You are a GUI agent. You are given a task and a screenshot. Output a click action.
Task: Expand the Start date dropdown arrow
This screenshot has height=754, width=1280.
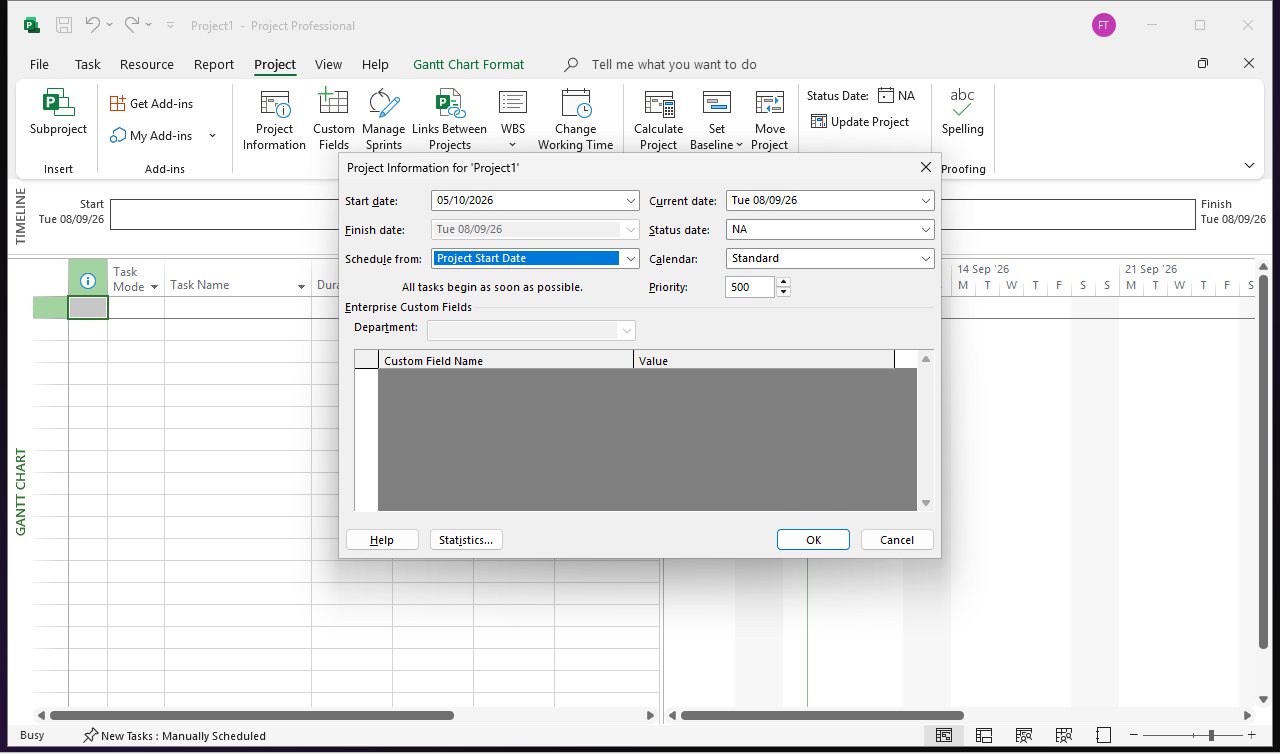coord(630,200)
